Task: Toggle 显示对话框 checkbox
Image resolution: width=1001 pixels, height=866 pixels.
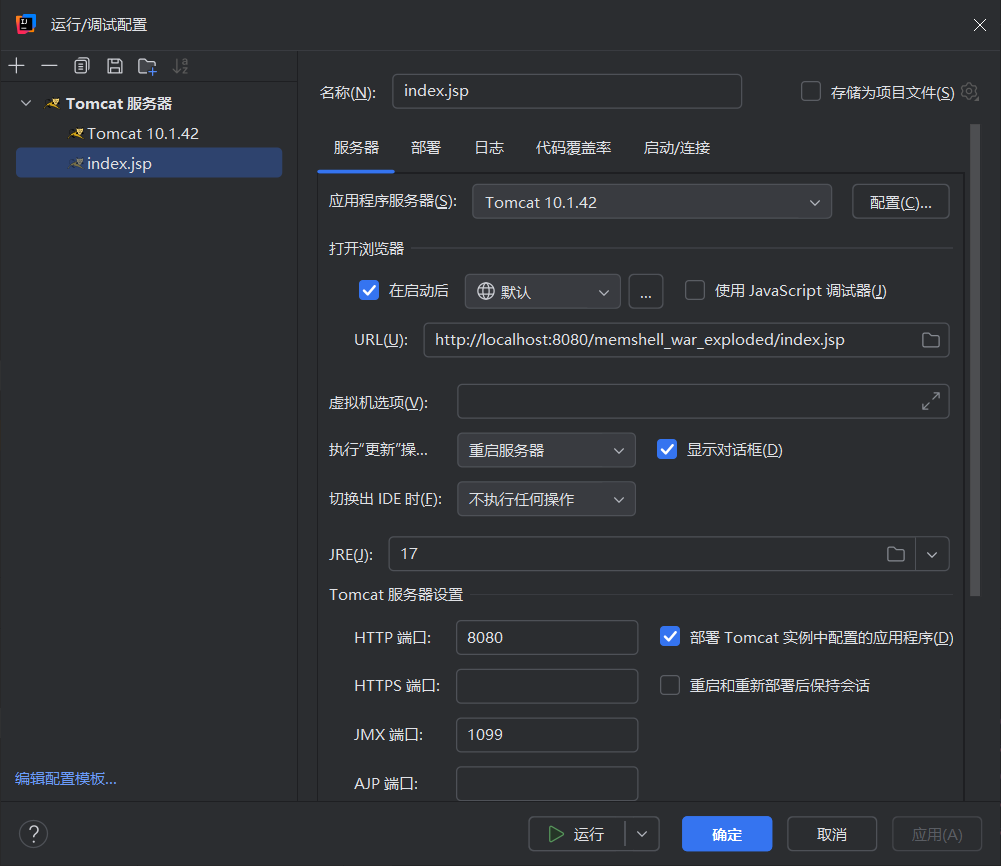Action: (667, 450)
